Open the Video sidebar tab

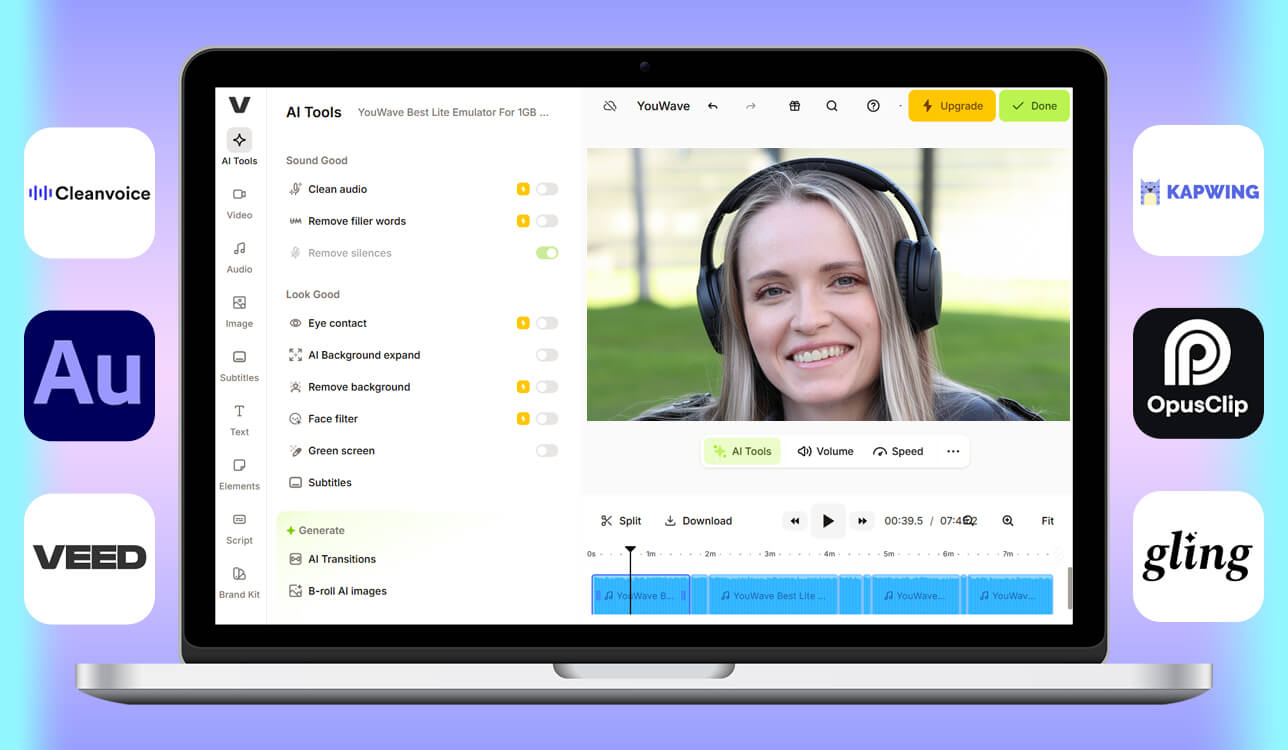tap(239, 202)
